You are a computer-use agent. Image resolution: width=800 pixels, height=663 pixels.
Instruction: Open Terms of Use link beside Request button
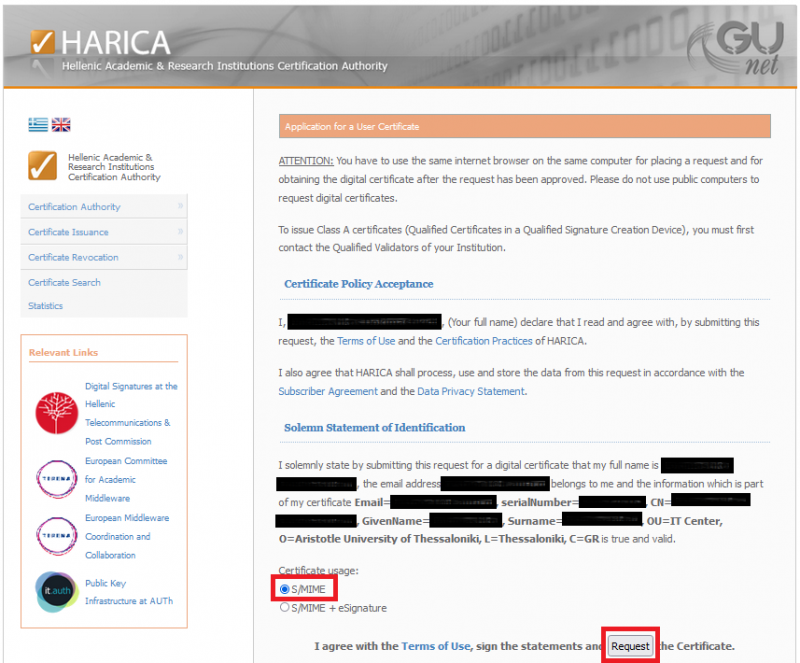point(435,646)
